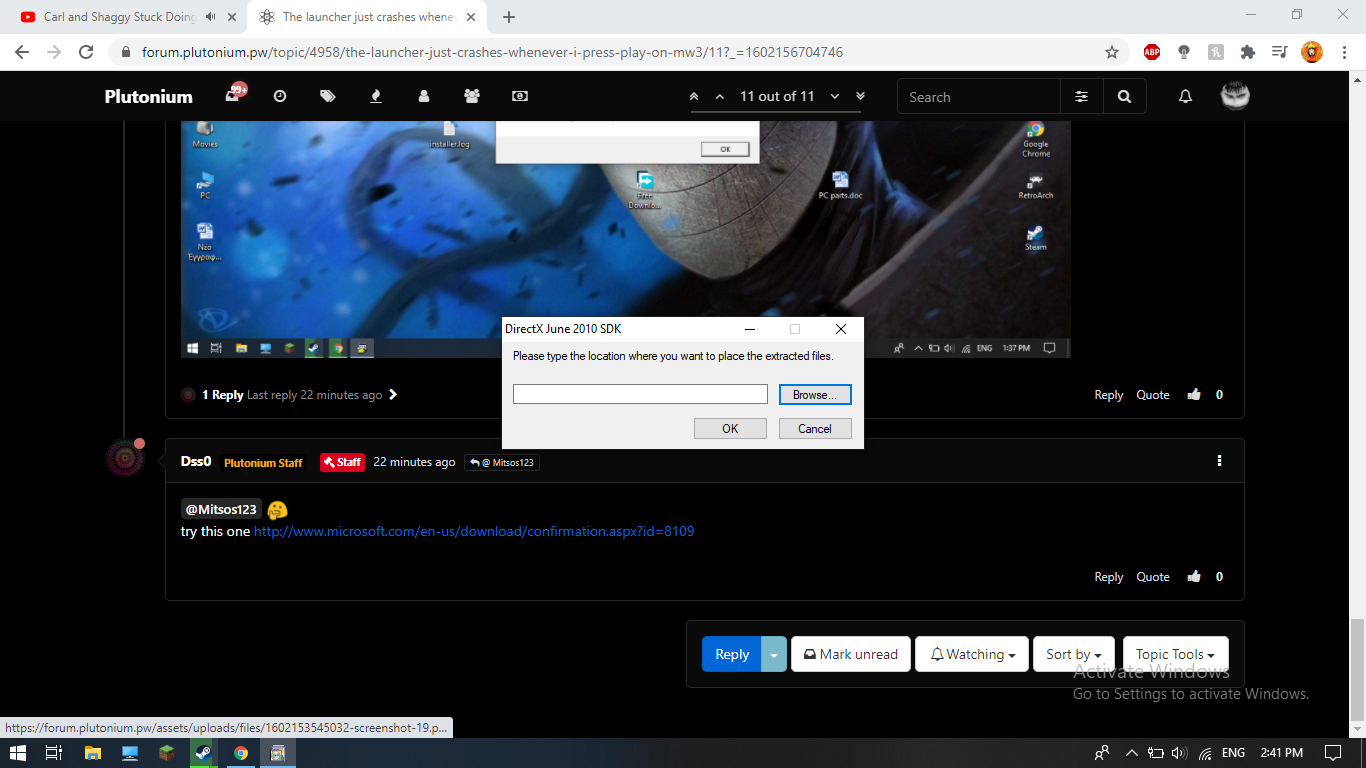This screenshot has width=1366, height=768.
Task: Upvote the screenshot post
Action: (1194, 395)
